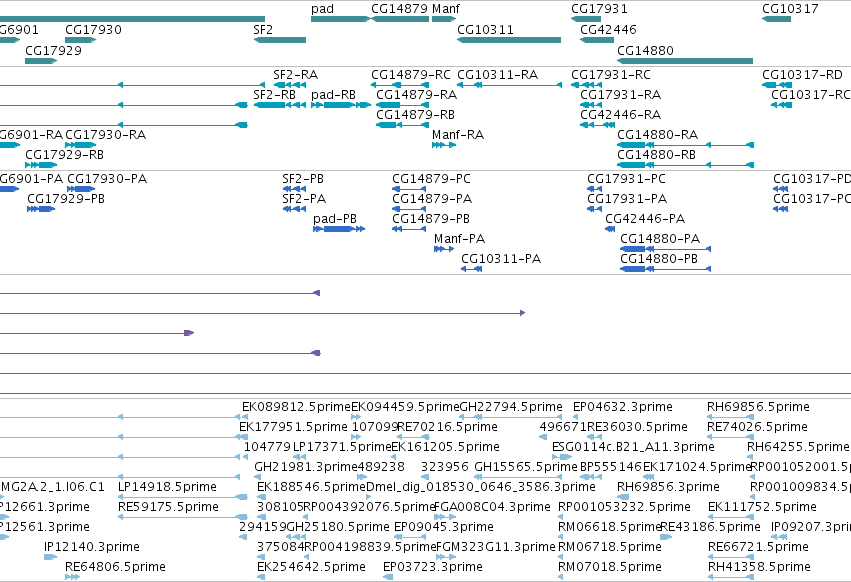Select the EK111752.5prime EST label
Image resolution: width=851 pixels, height=582 pixels.
click(x=763, y=507)
